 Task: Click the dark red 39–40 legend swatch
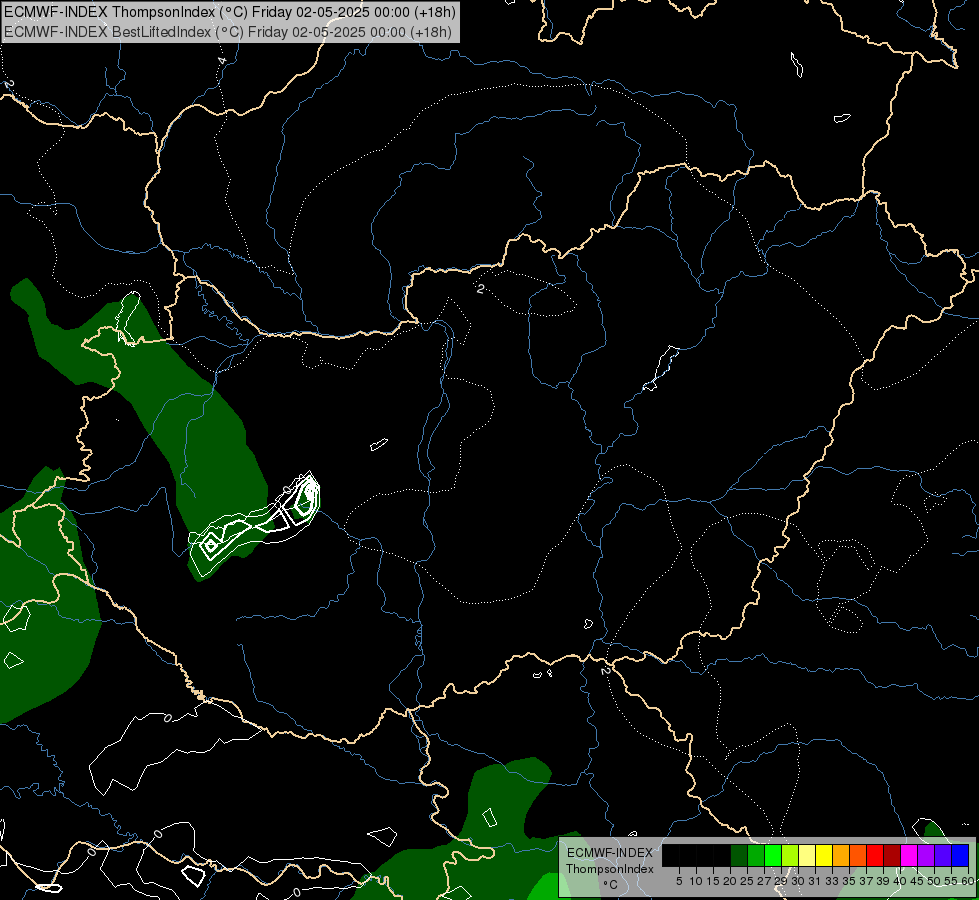(892, 855)
